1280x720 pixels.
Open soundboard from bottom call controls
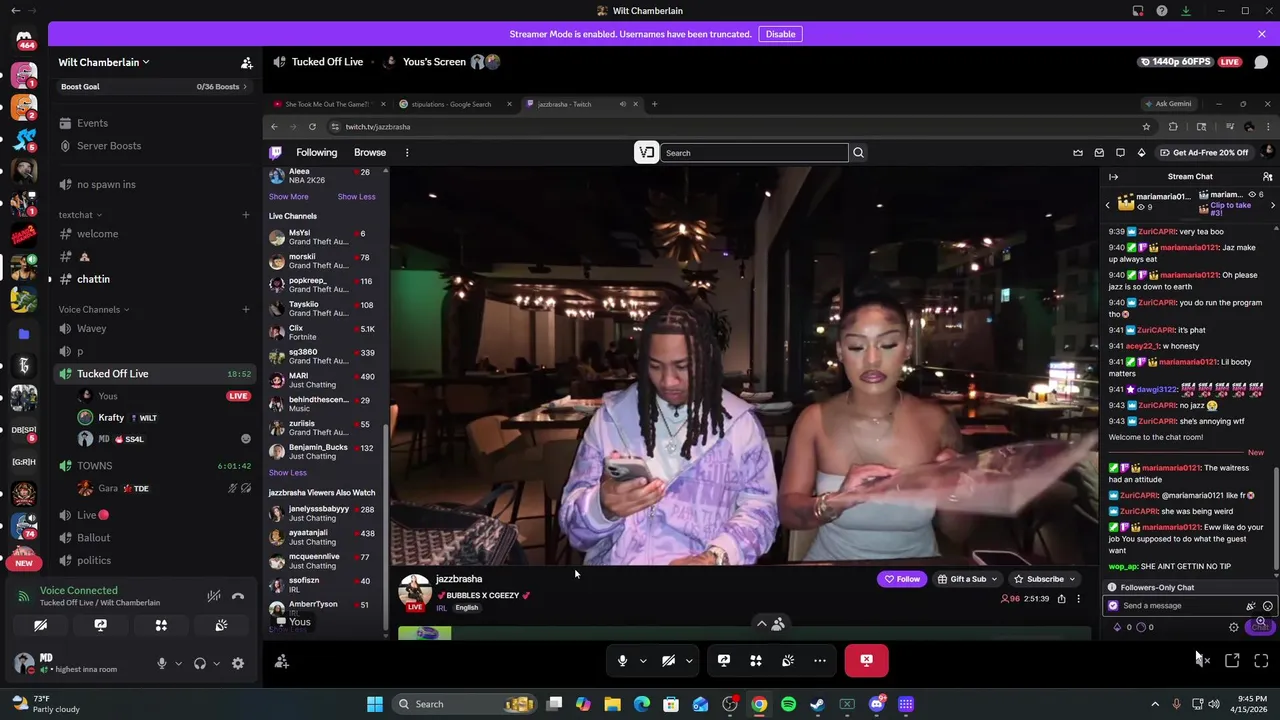click(788, 660)
